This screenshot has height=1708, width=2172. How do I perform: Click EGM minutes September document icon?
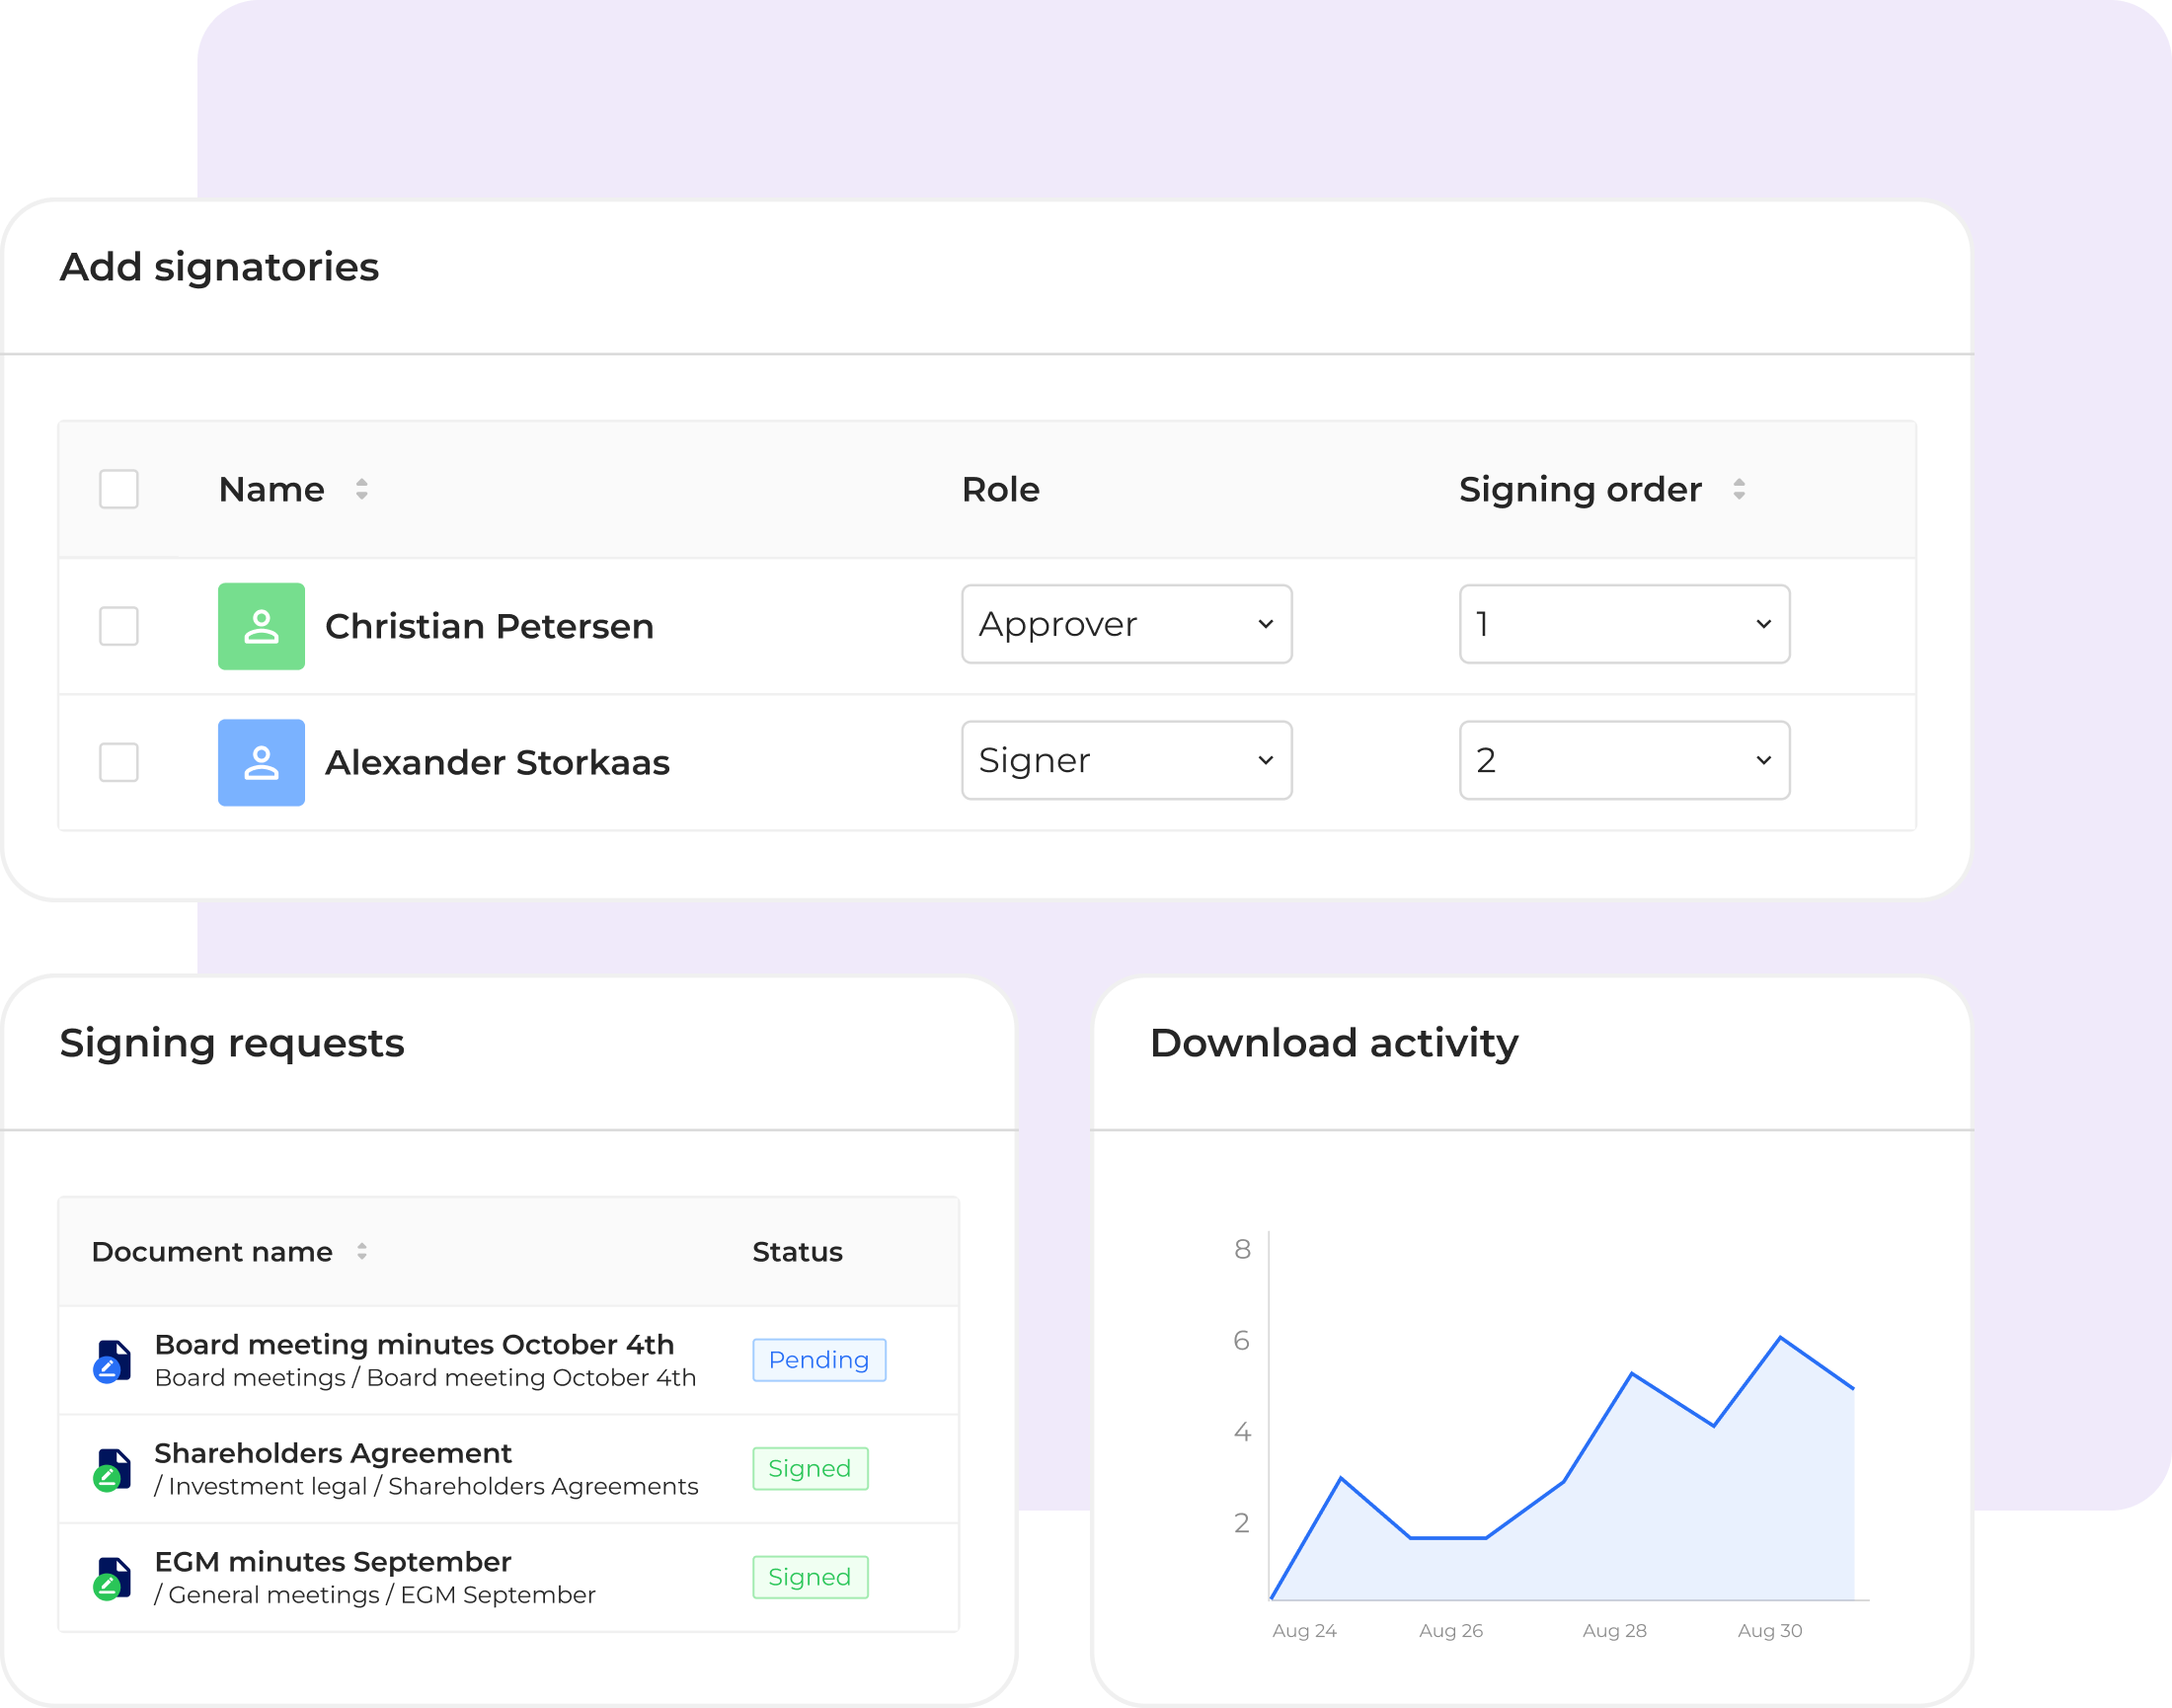[x=112, y=1578]
